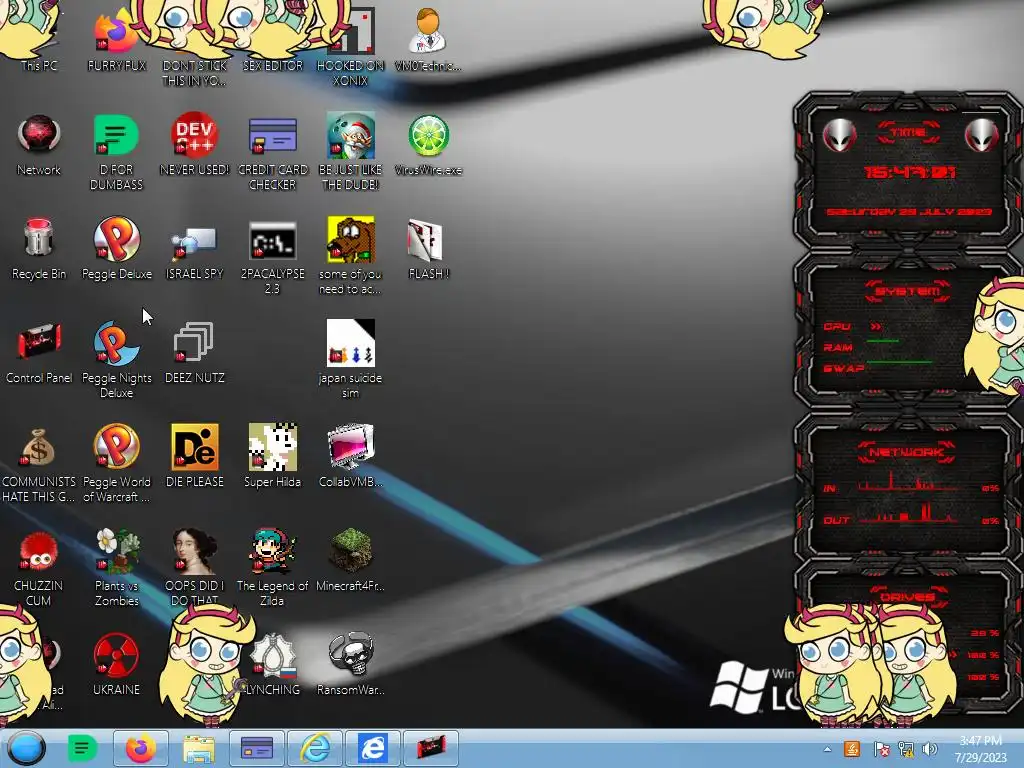Image resolution: width=1024 pixels, height=768 pixels.
Task: Open the FURRYFUX Firefox shortcut
Action: click(x=116, y=34)
